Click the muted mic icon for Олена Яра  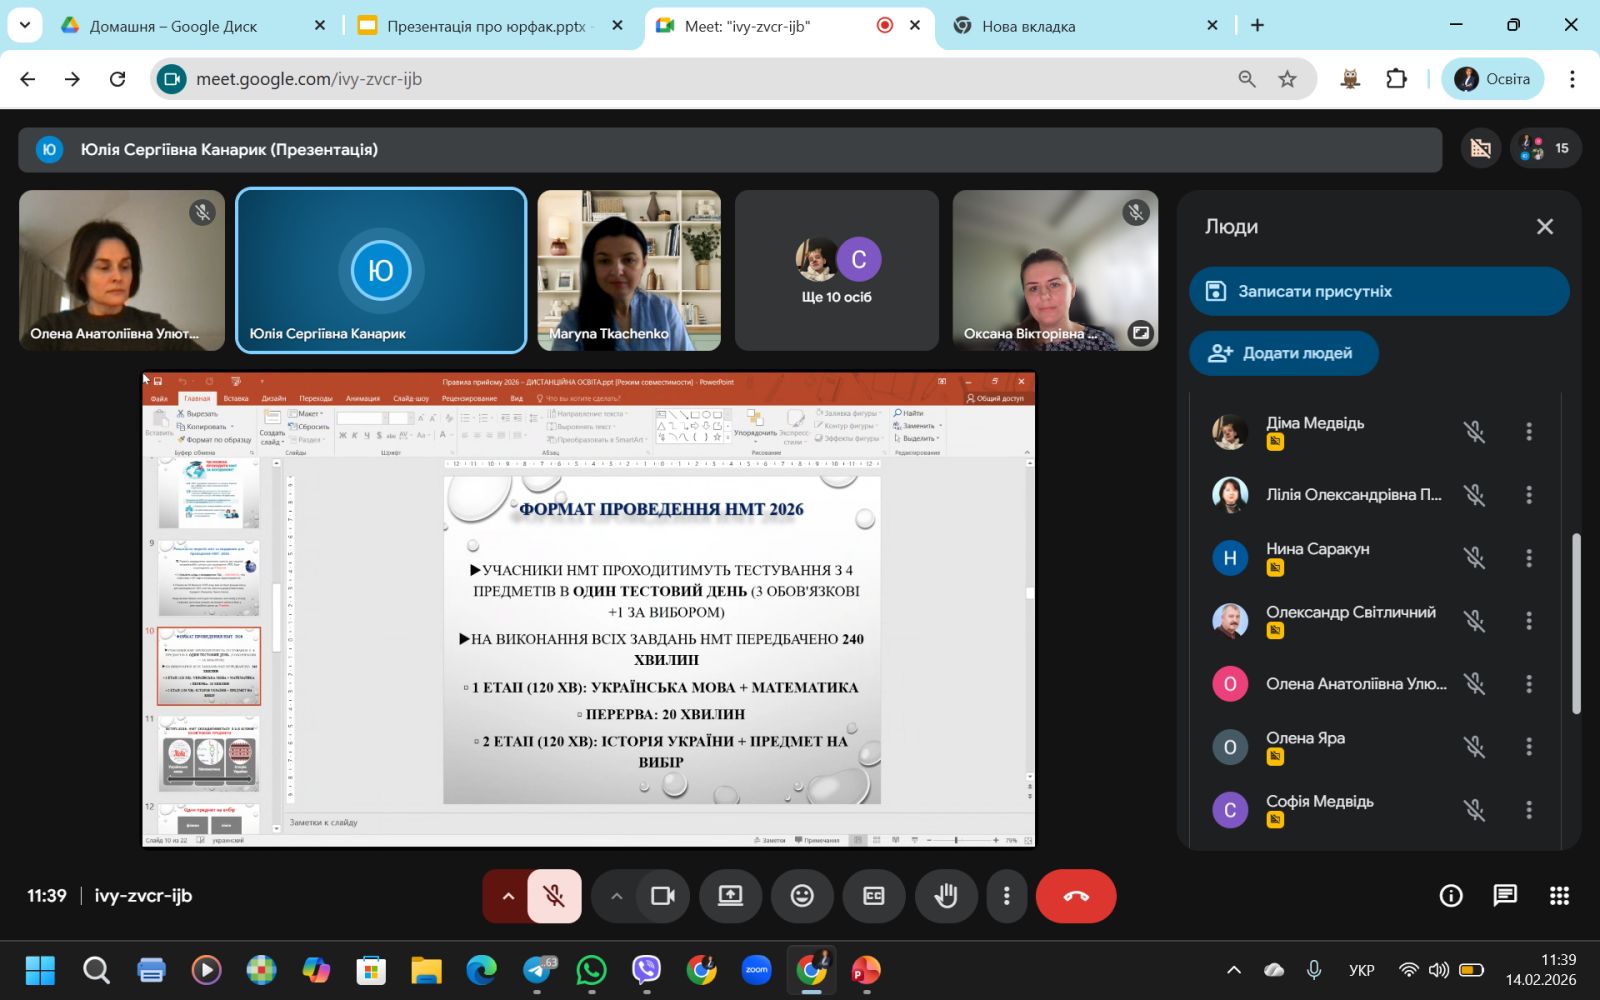pos(1474,747)
